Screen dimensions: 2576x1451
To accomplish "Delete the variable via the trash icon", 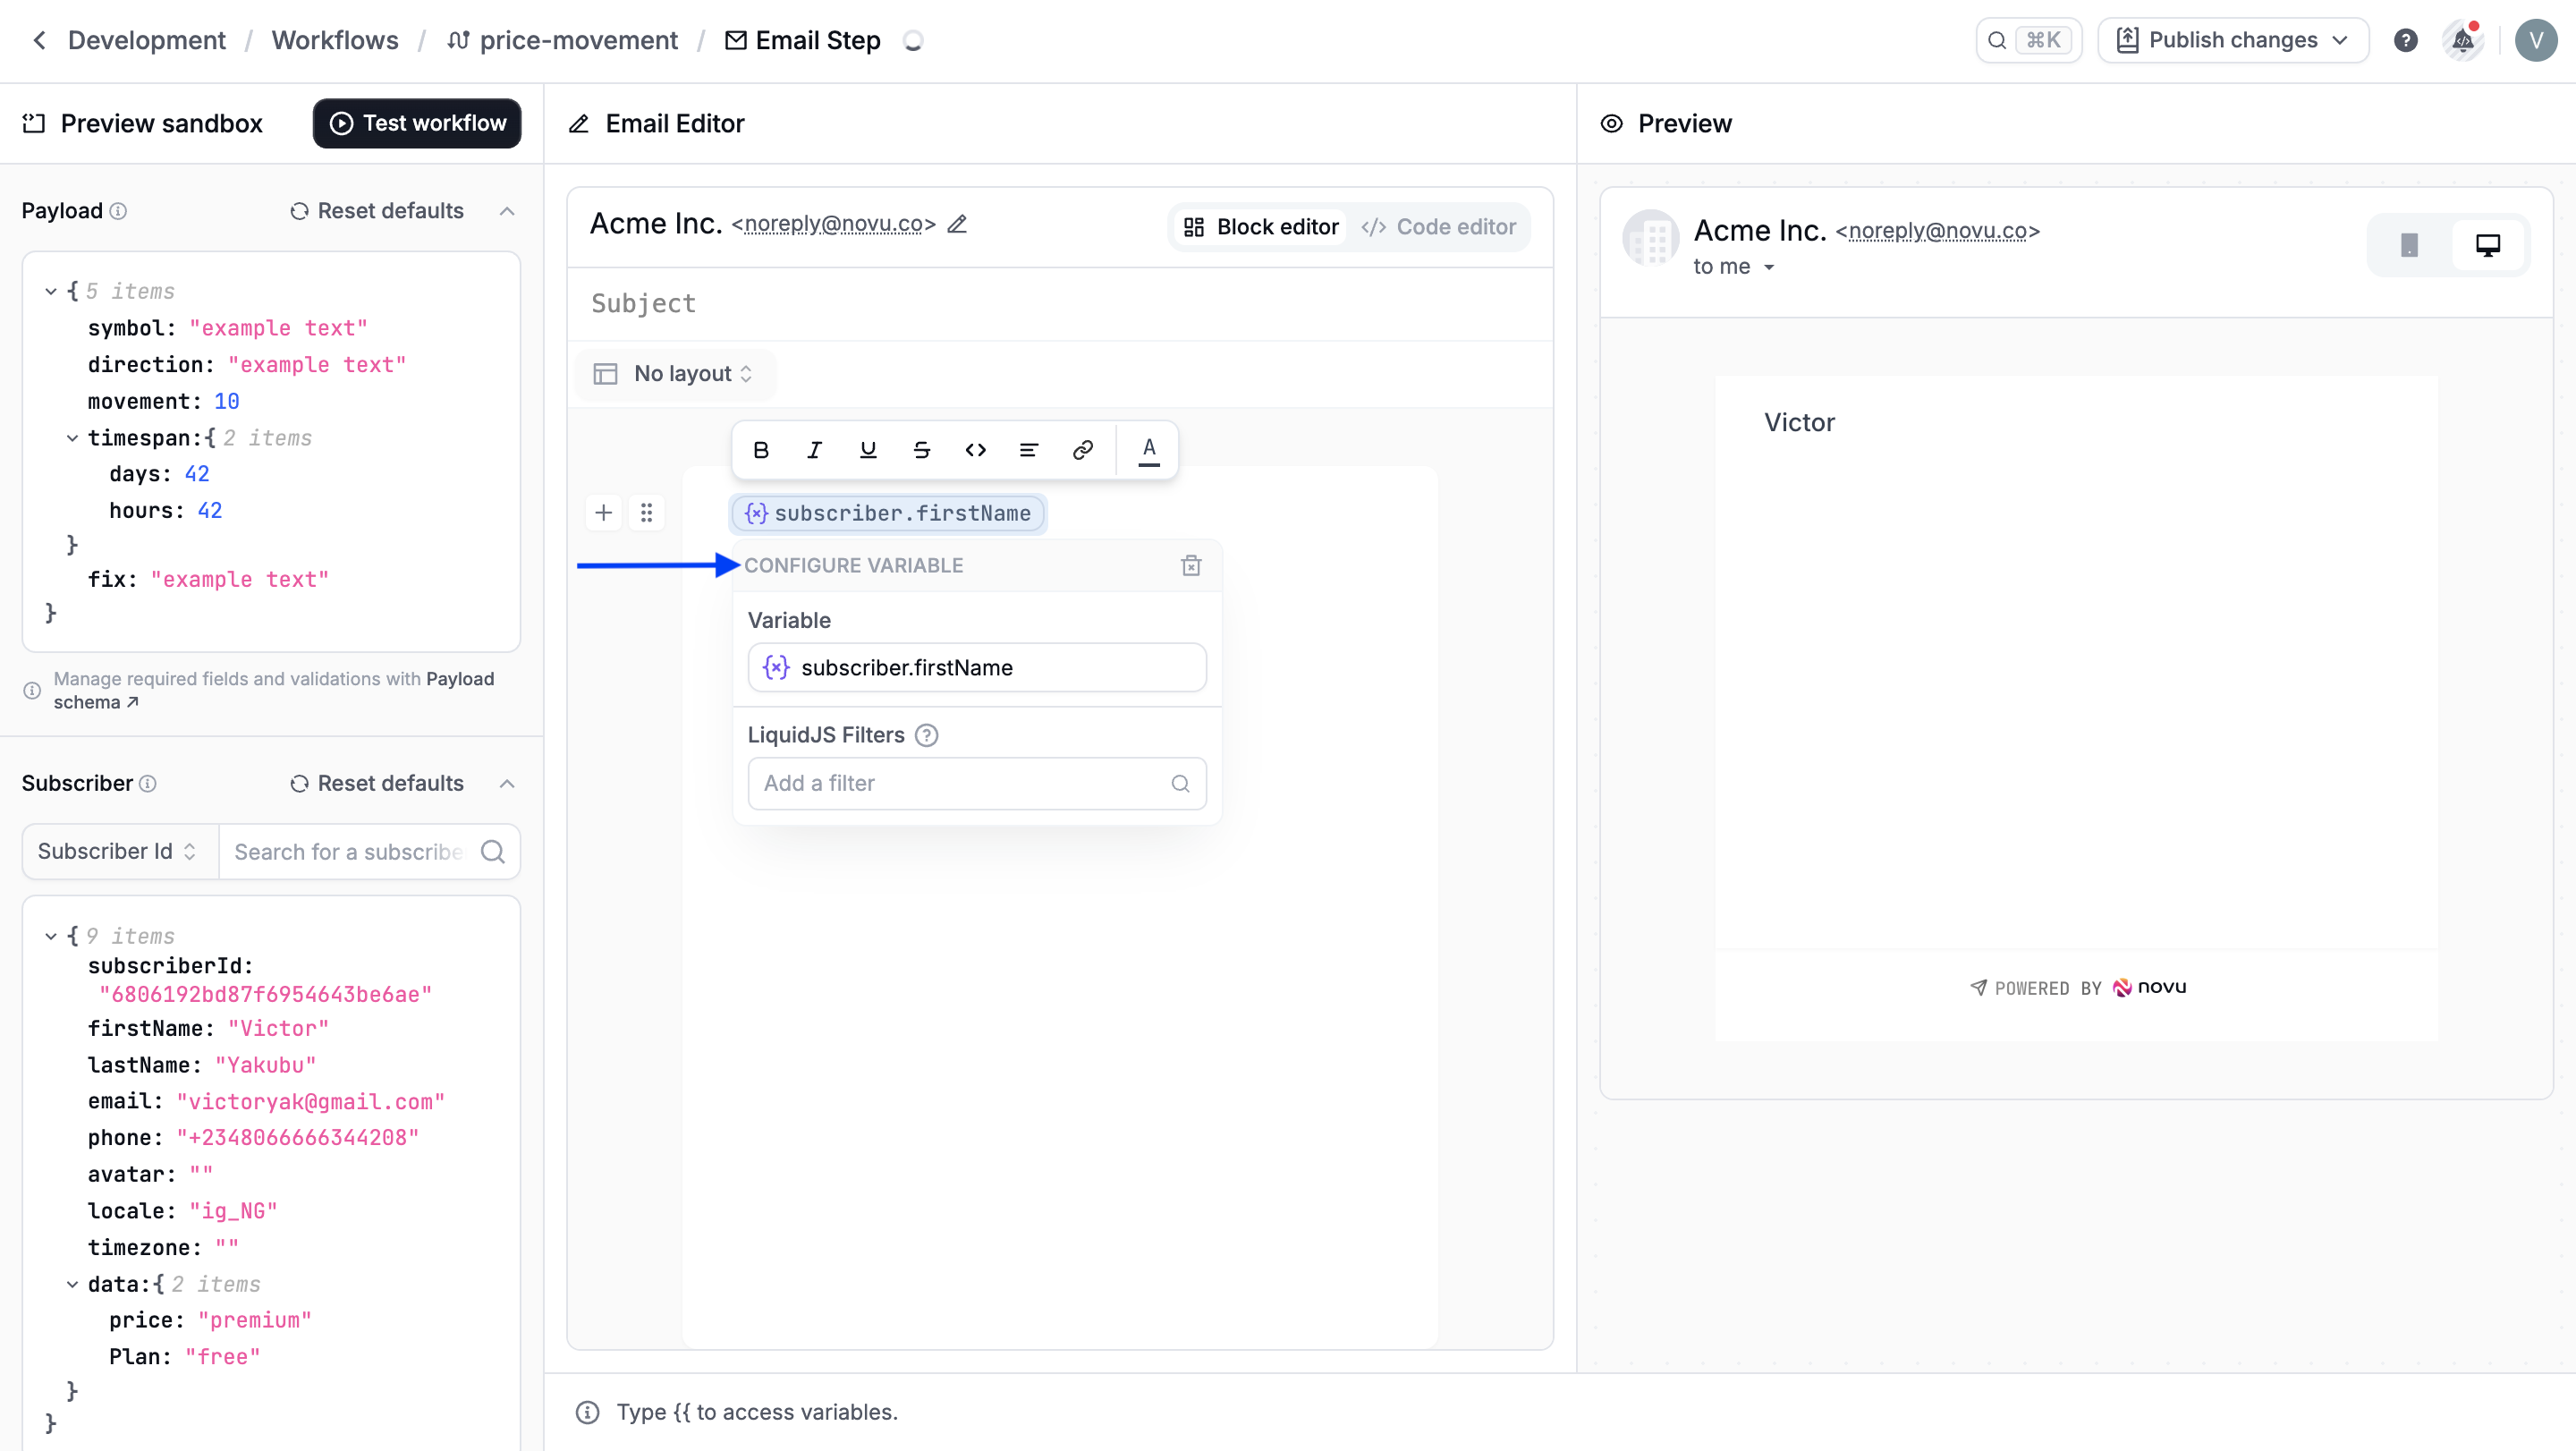I will click(x=1190, y=565).
